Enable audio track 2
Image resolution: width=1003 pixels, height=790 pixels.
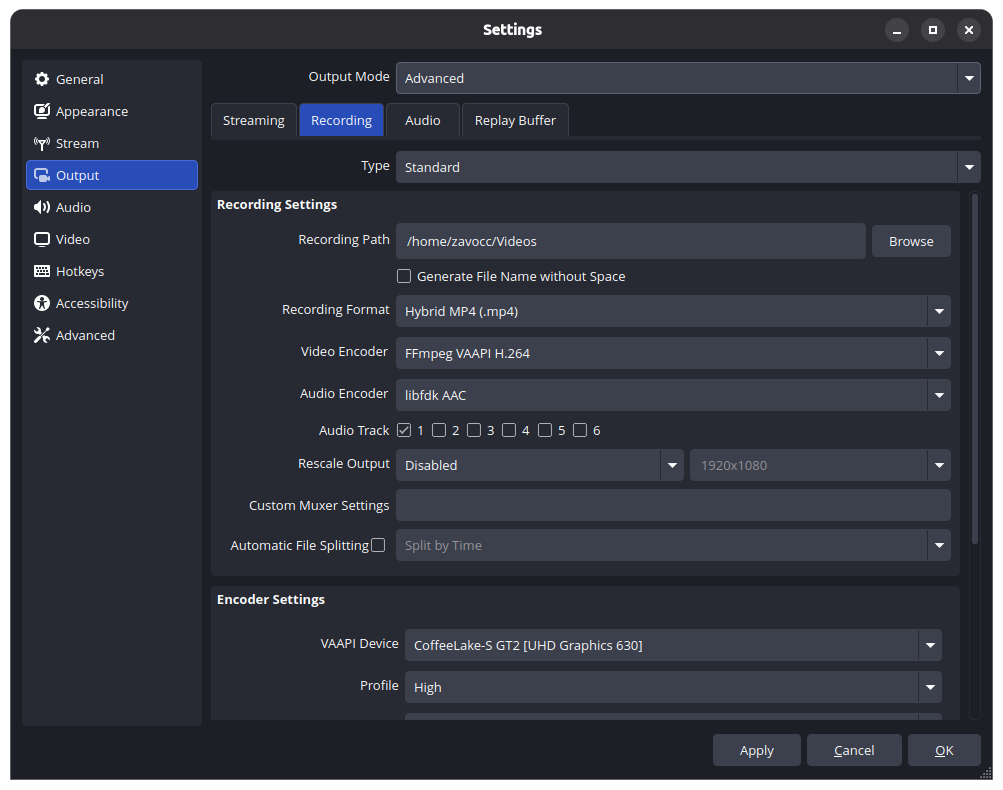[x=439, y=430]
